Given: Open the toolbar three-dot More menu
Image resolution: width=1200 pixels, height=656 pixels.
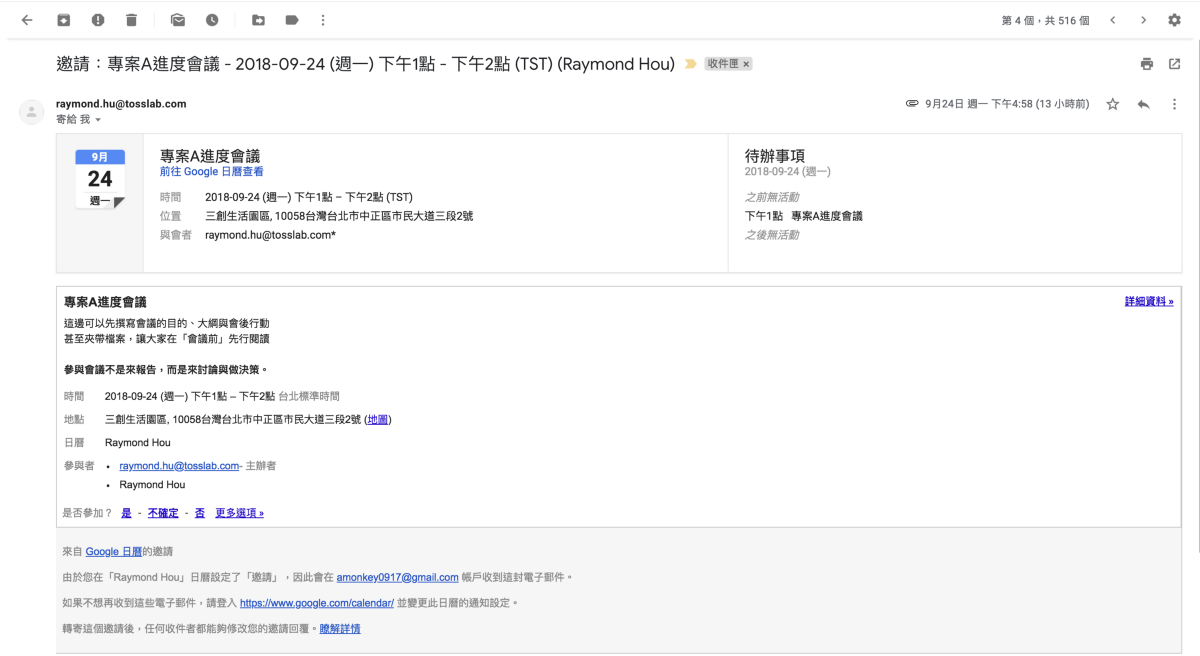Looking at the screenshot, I should pyautogui.click(x=322, y=20).
